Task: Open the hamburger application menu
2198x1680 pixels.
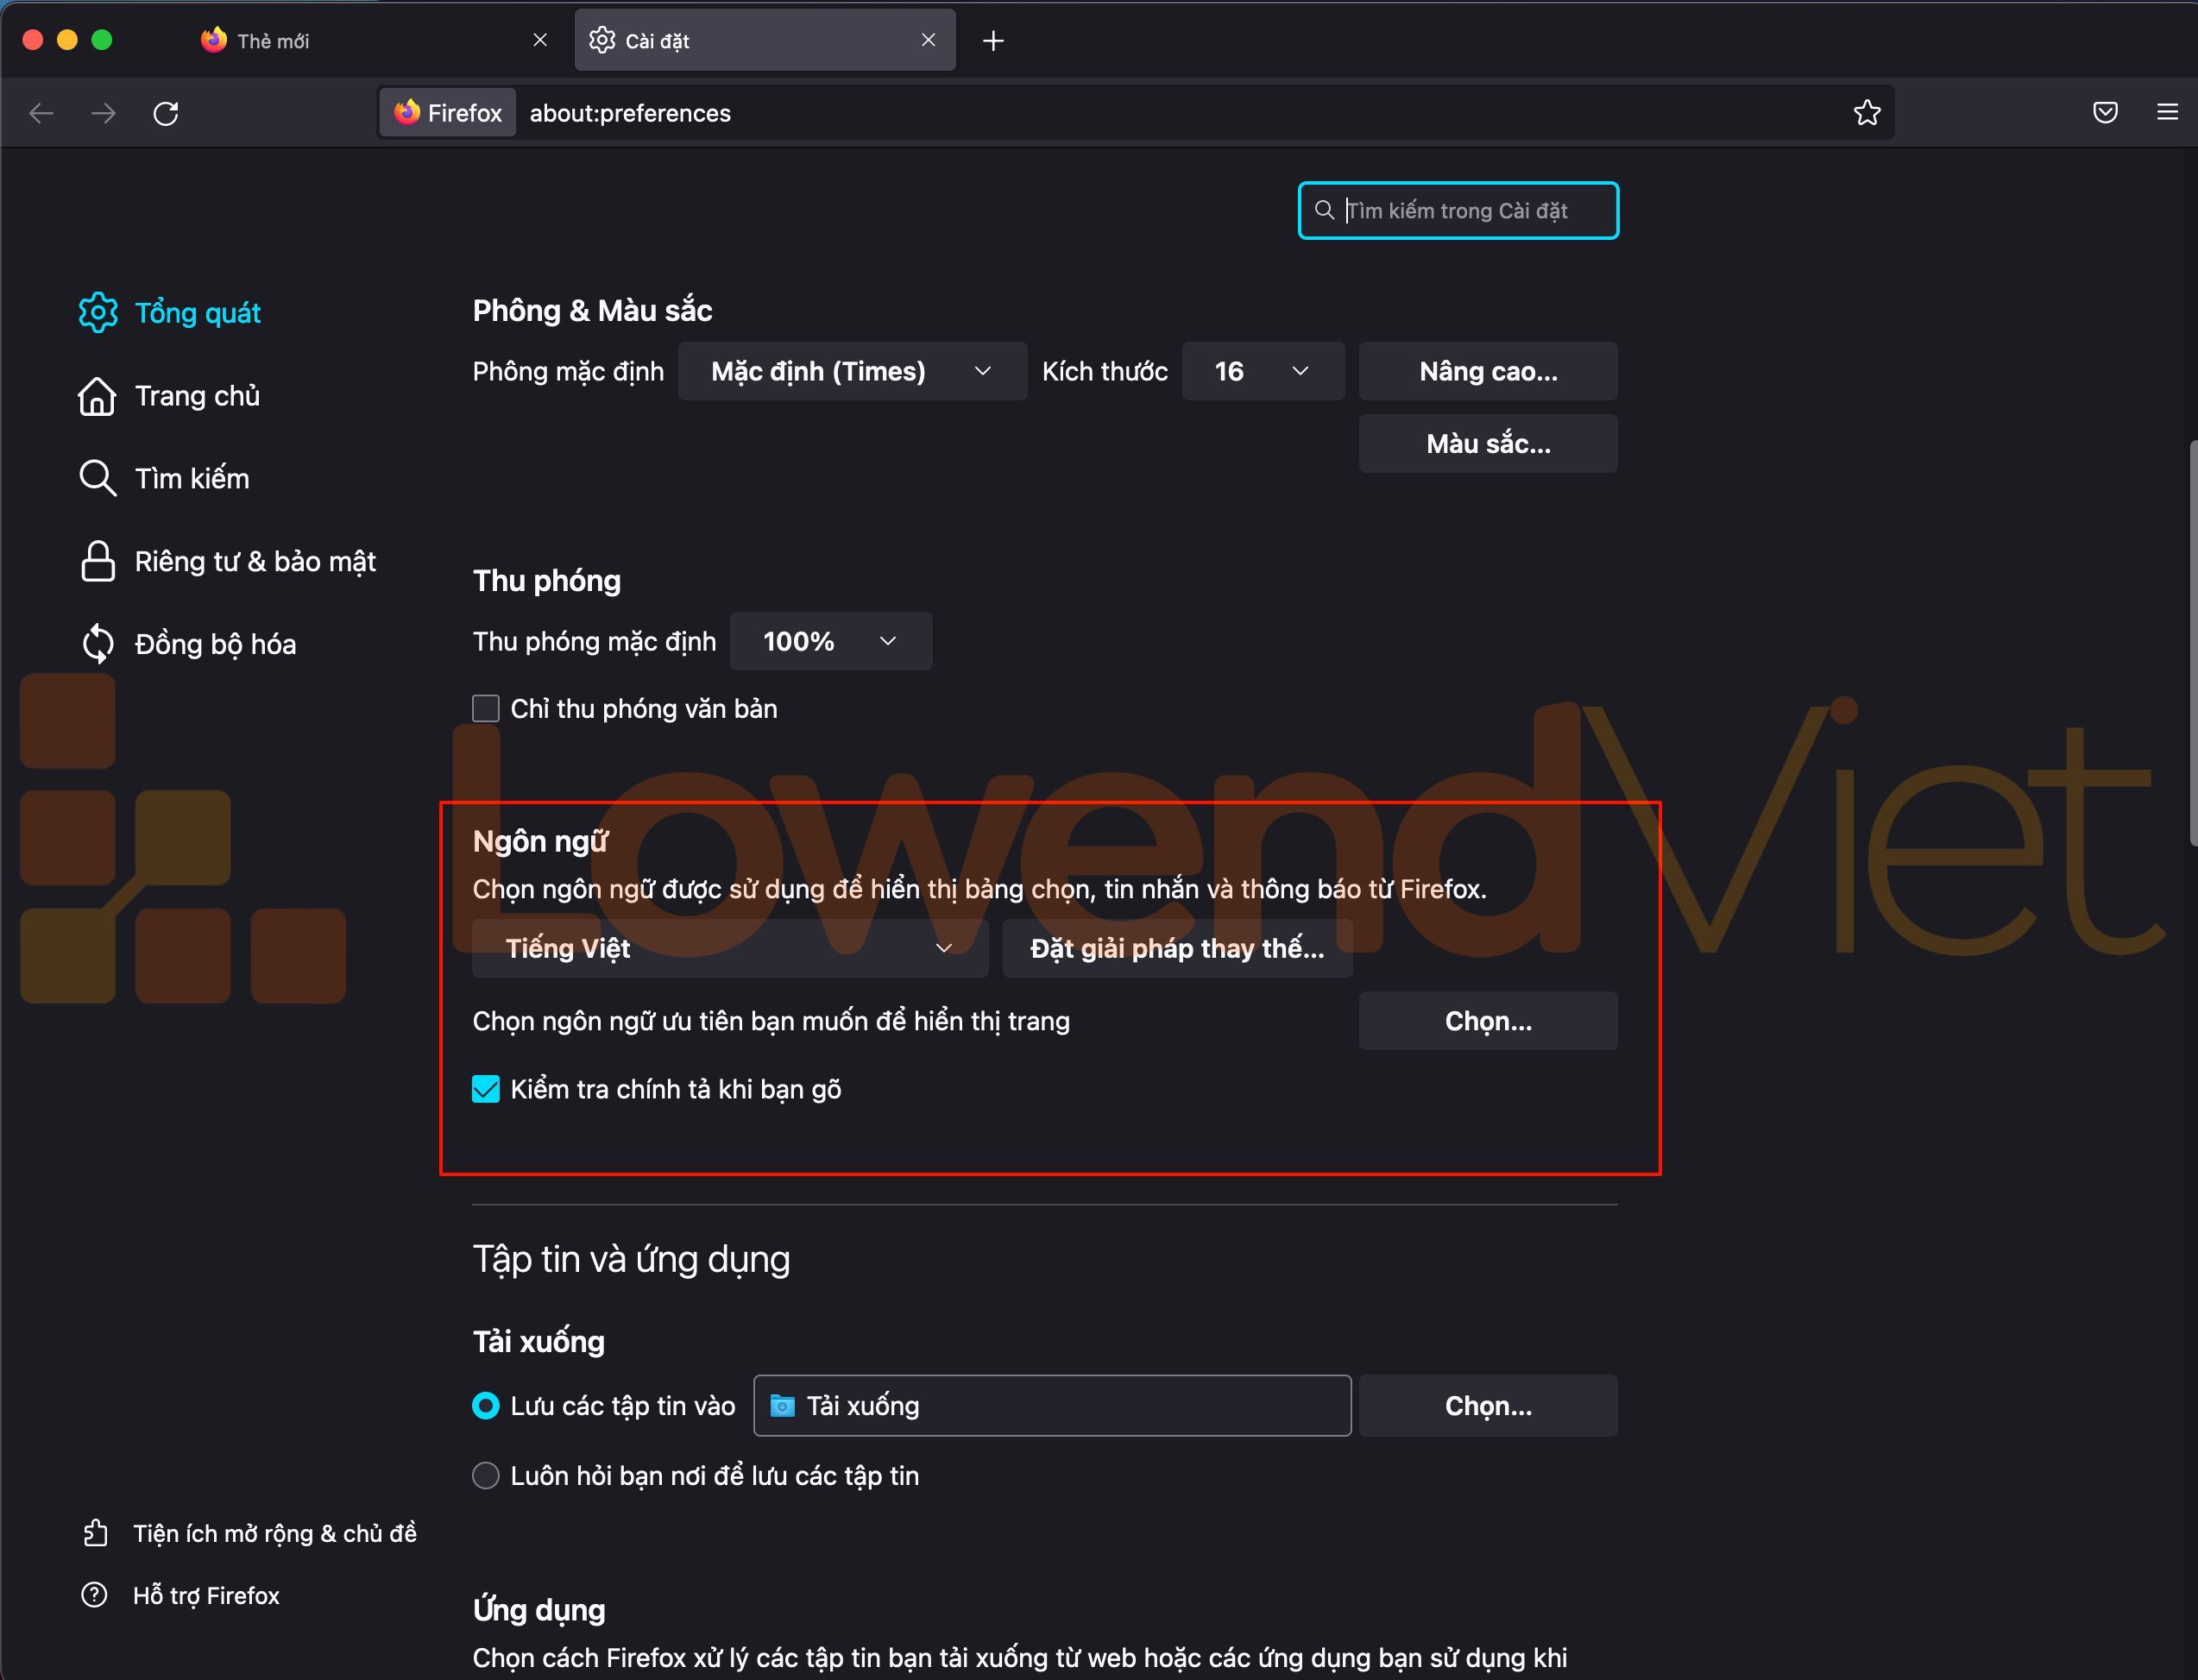Action: [x=2167, y=113]
